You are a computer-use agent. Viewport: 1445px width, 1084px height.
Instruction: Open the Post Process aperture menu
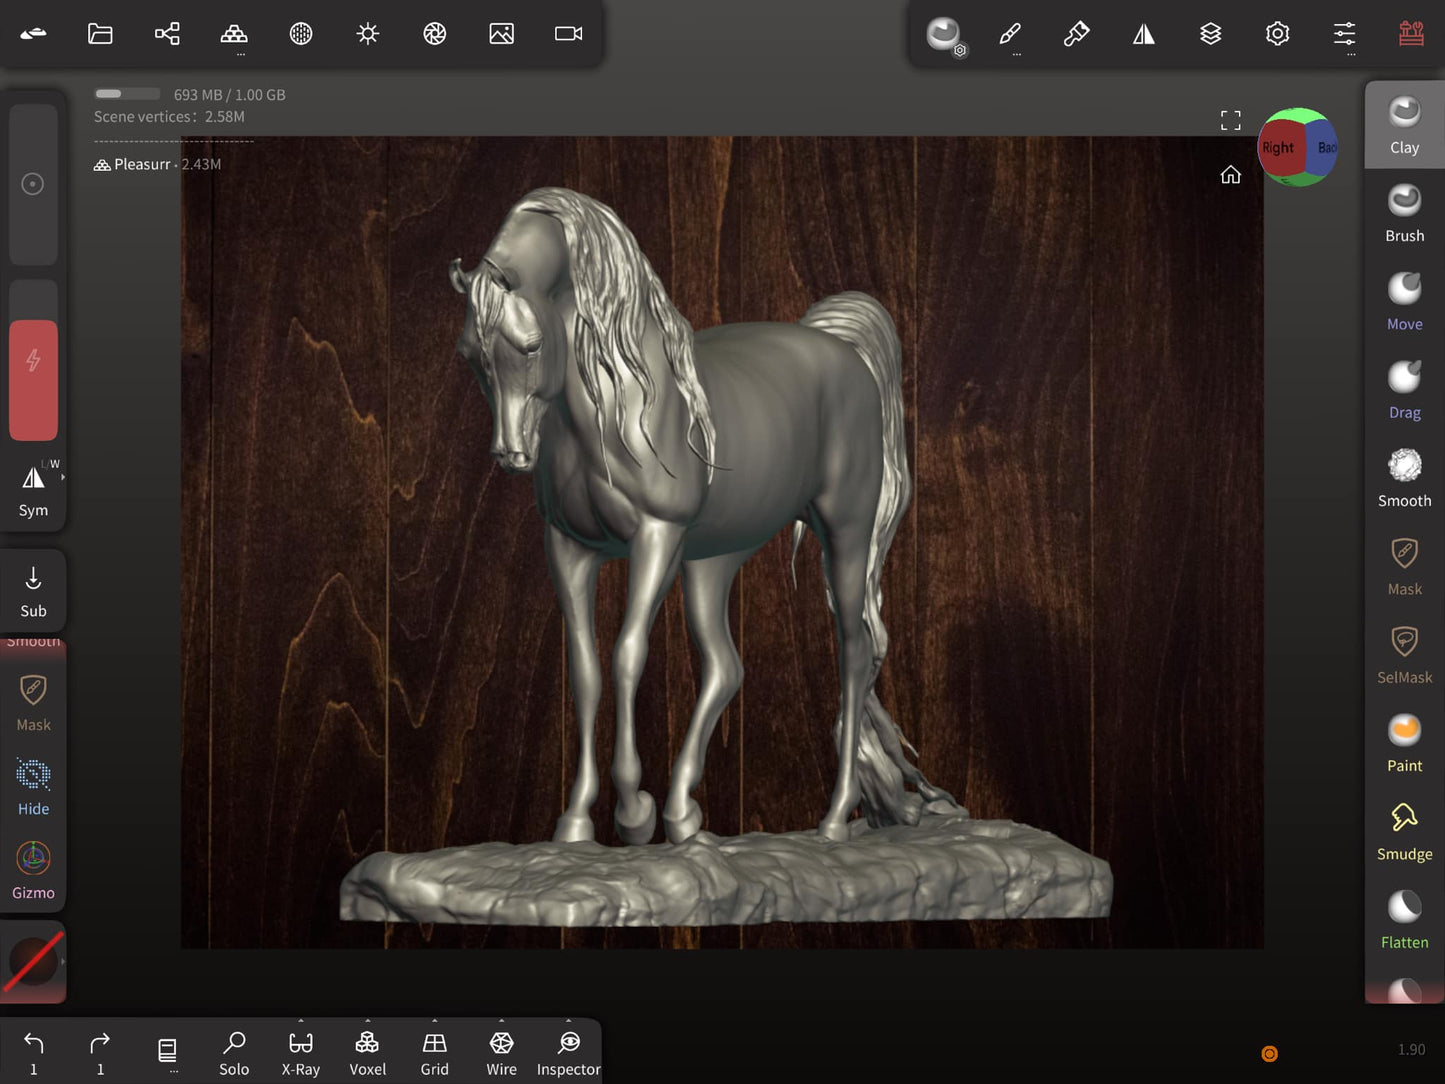[x=435, y=34]
